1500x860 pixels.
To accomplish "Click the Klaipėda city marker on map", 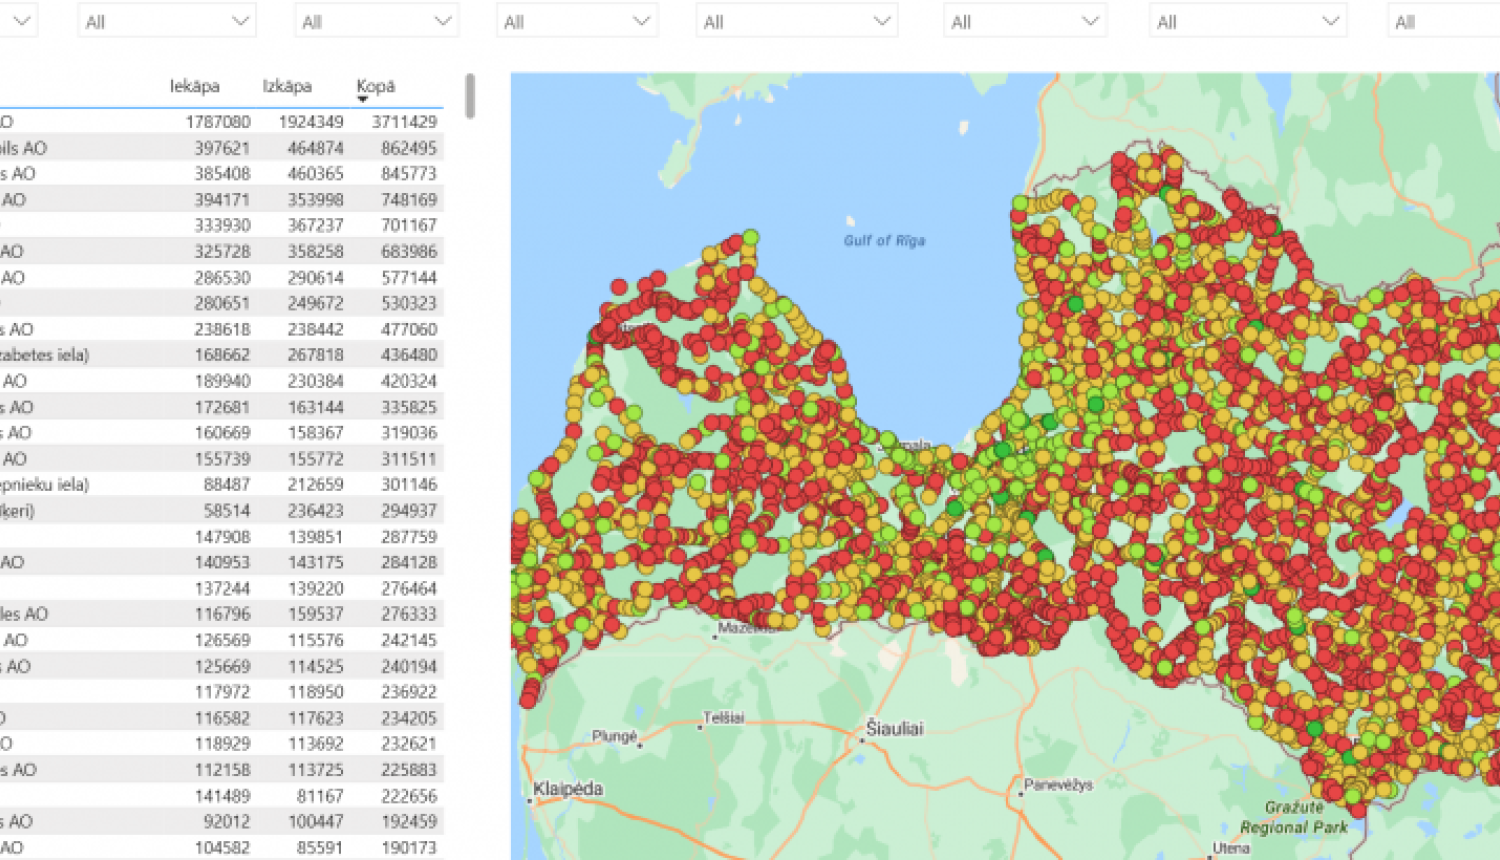I will tap(529, 800).
